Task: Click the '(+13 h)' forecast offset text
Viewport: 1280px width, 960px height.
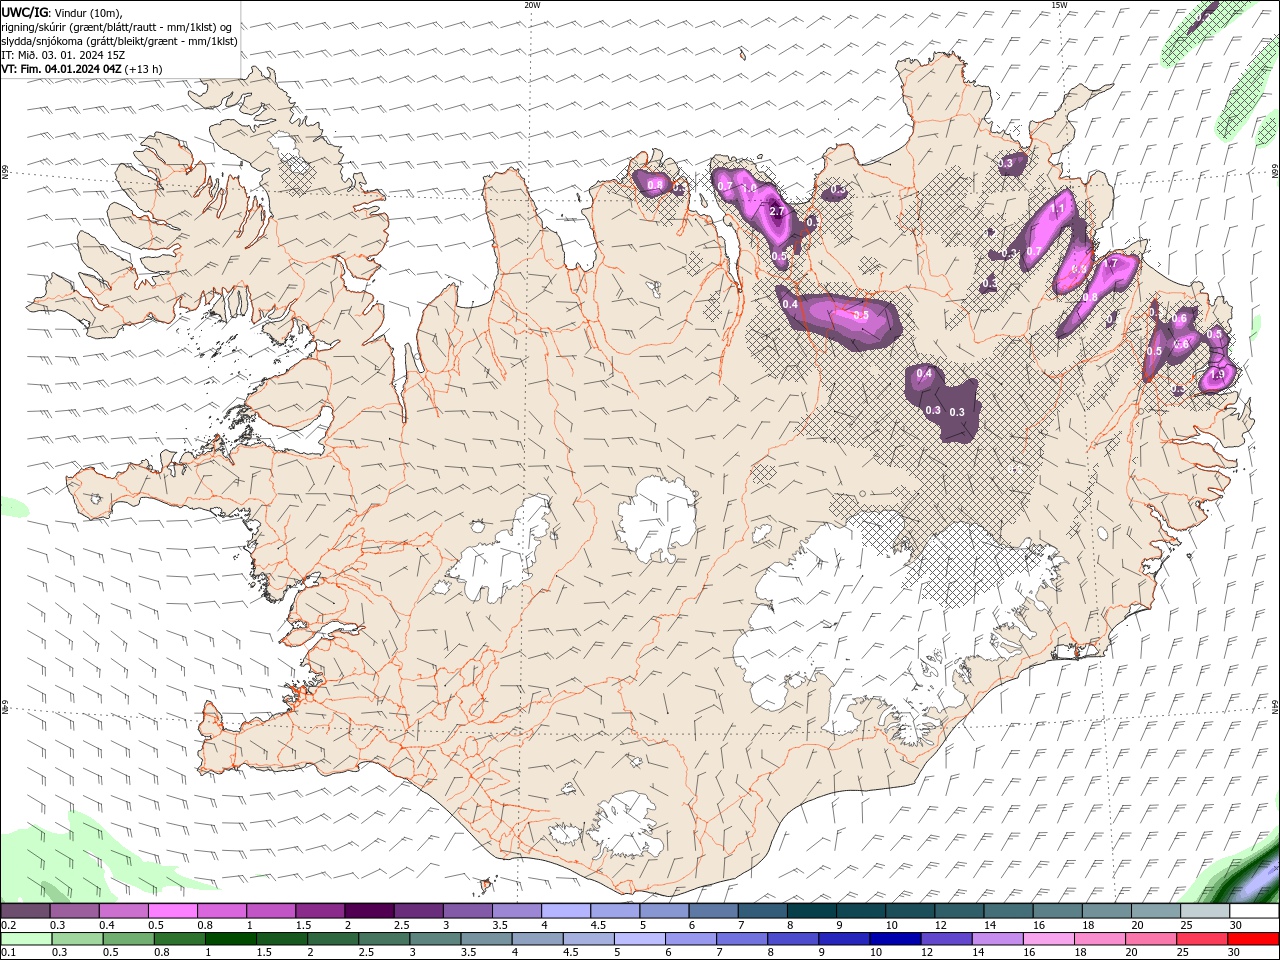Action: pos(144,69)
